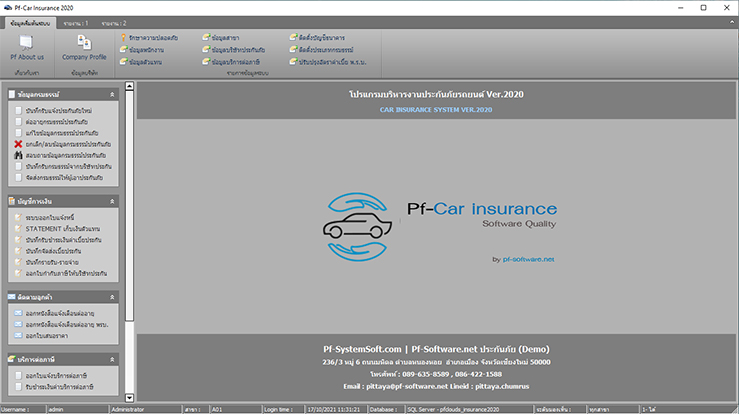
Task: Click login time '17/10/2021 11:31:21'
Action: coord(336,409)
